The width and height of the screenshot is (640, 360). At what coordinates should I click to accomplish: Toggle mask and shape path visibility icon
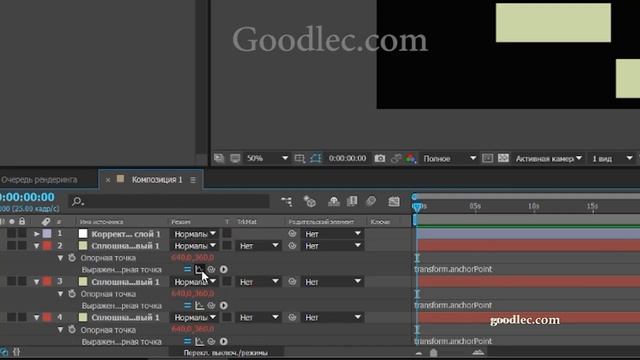(x=316, y=158)
